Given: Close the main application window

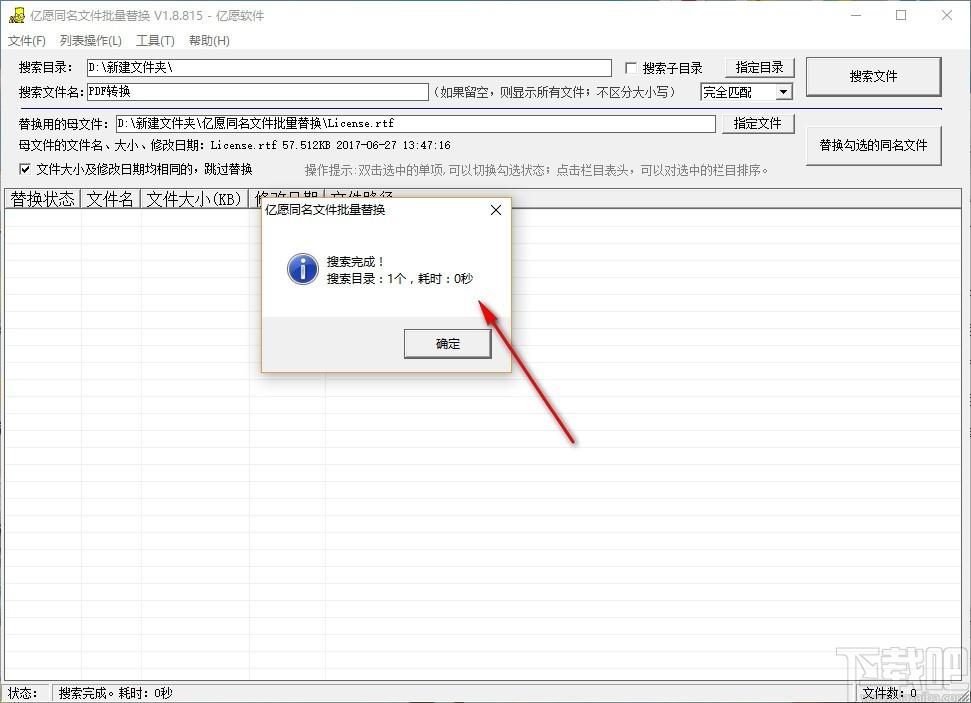Looking at the screenshot, I should (x=947, y=15).
